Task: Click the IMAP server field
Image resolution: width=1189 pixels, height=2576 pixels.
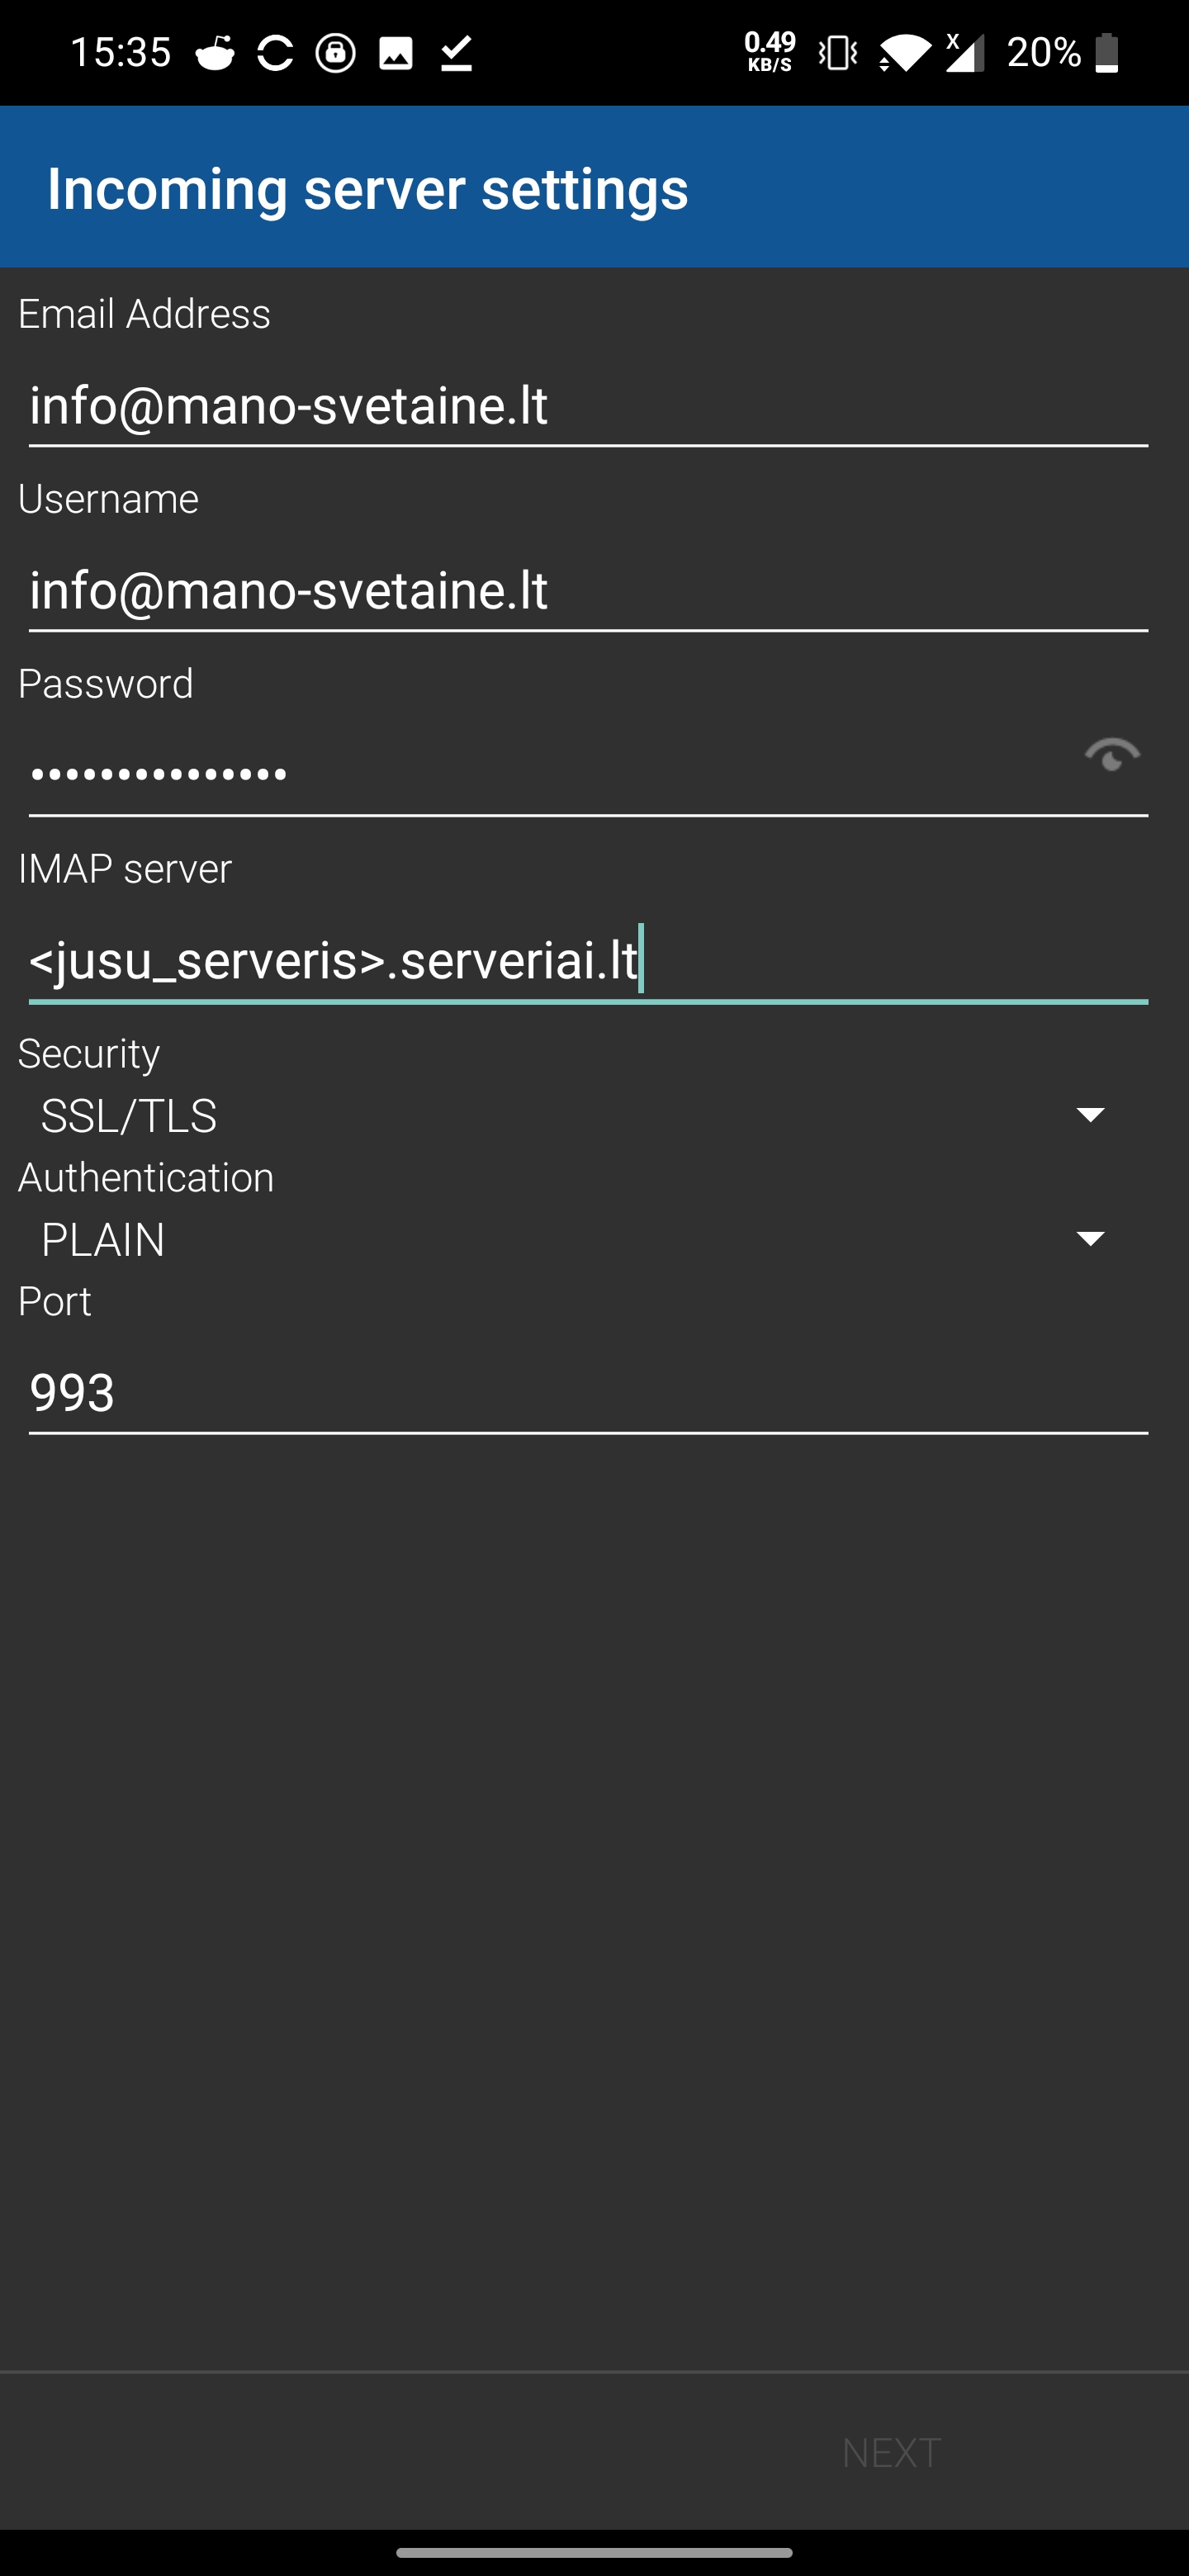Action: [x=588, y=961]
